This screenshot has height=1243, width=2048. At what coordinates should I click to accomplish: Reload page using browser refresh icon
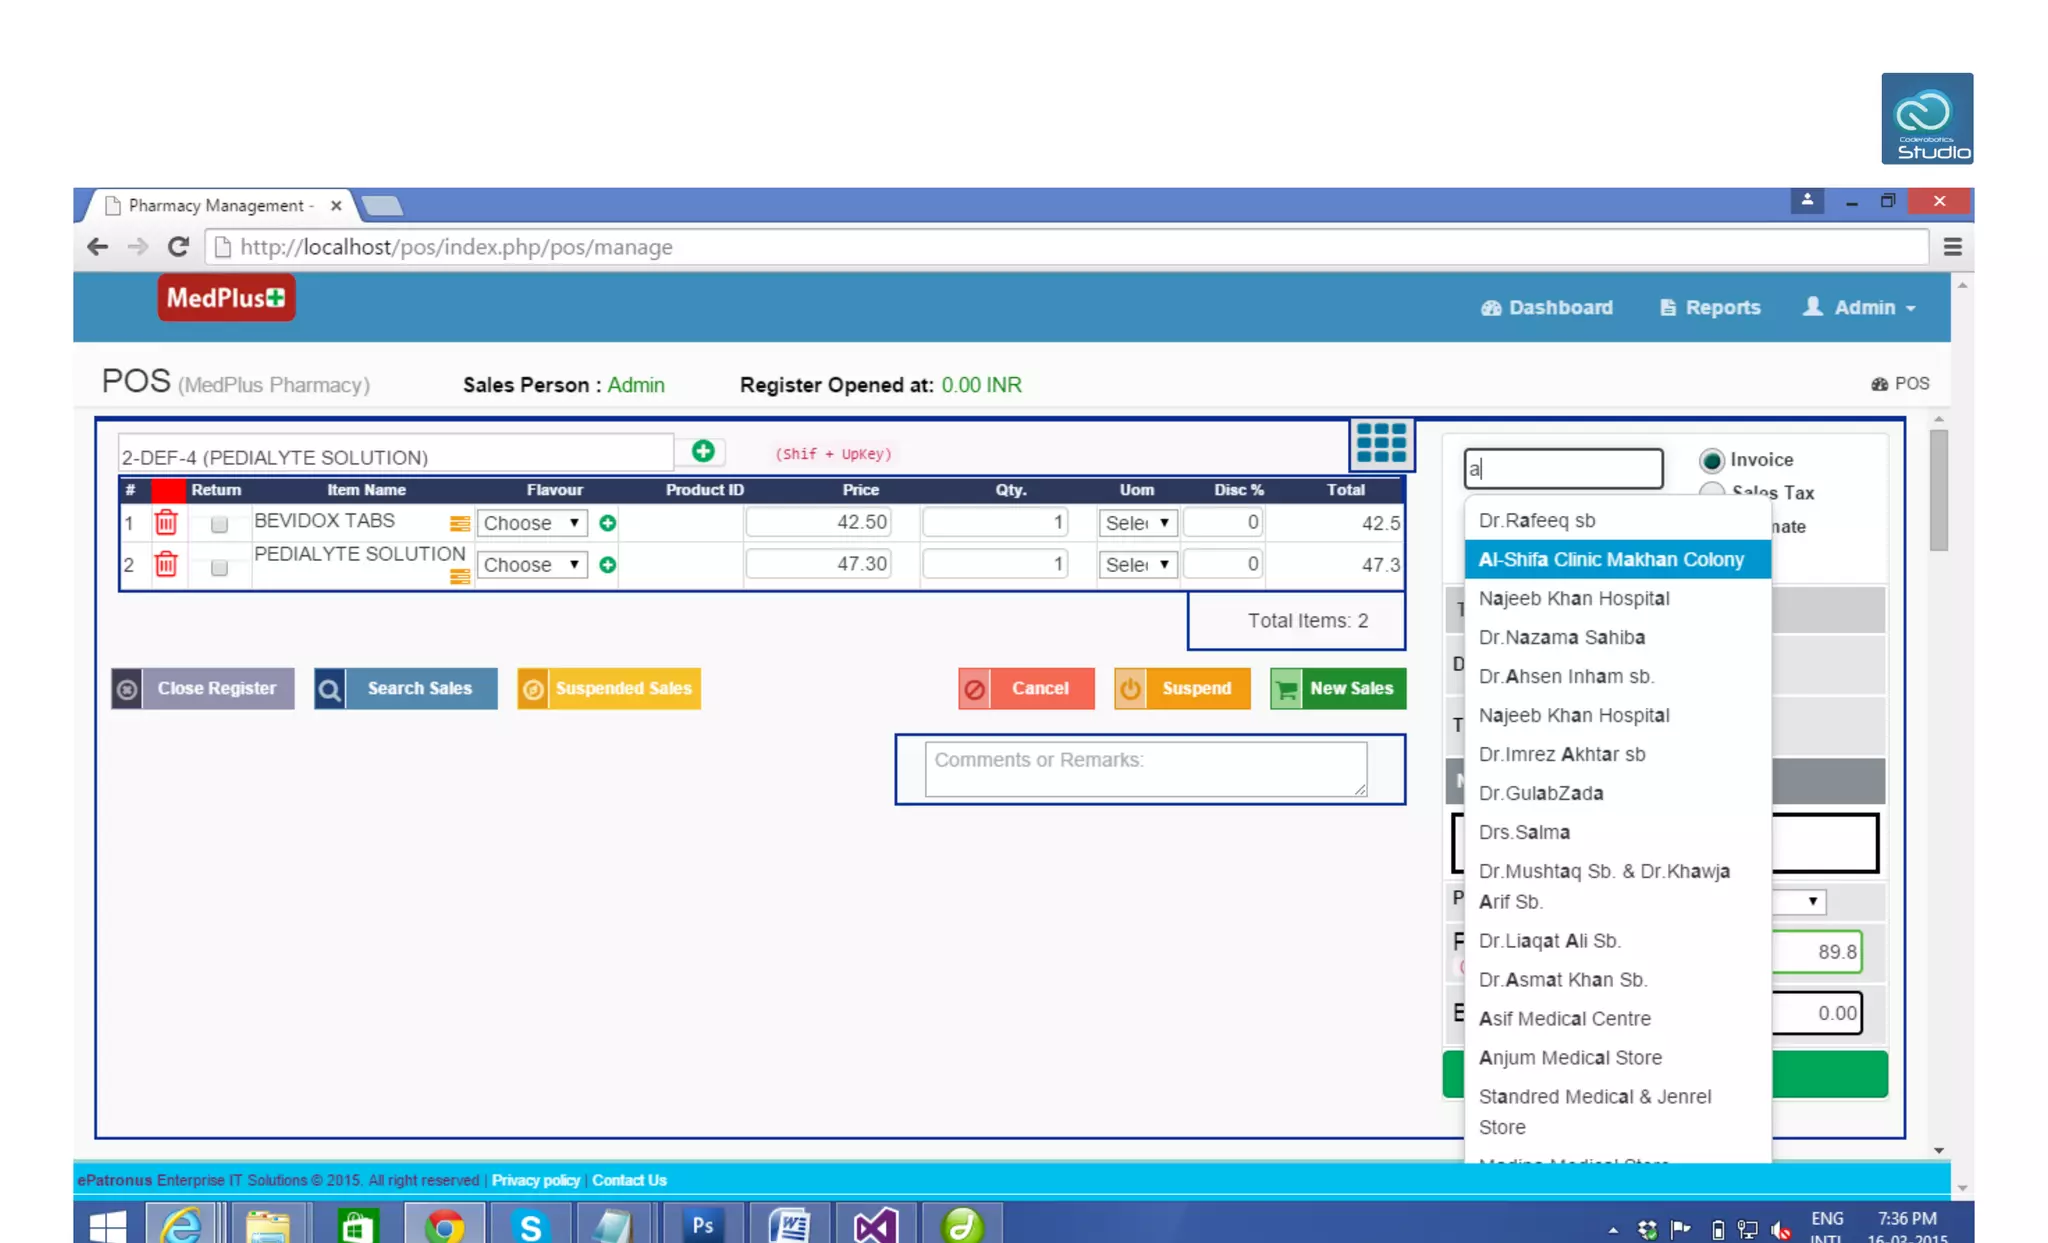click(178, 247)
